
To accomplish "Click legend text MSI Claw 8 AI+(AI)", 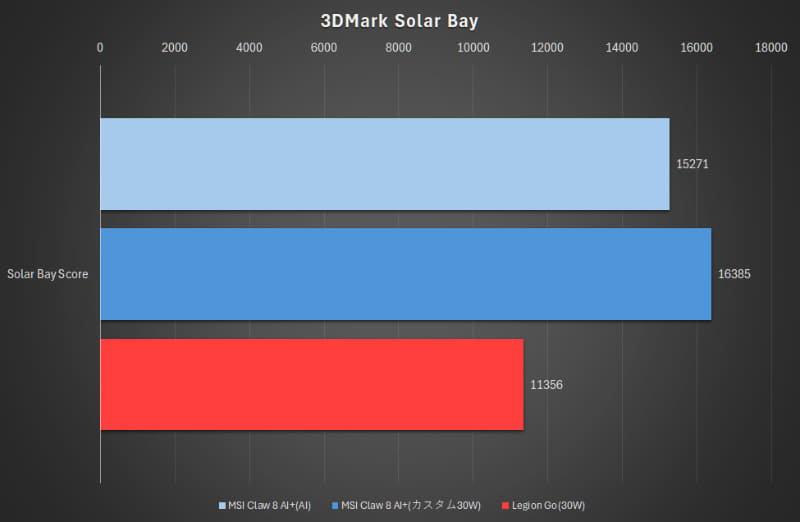I will point(269,506).
